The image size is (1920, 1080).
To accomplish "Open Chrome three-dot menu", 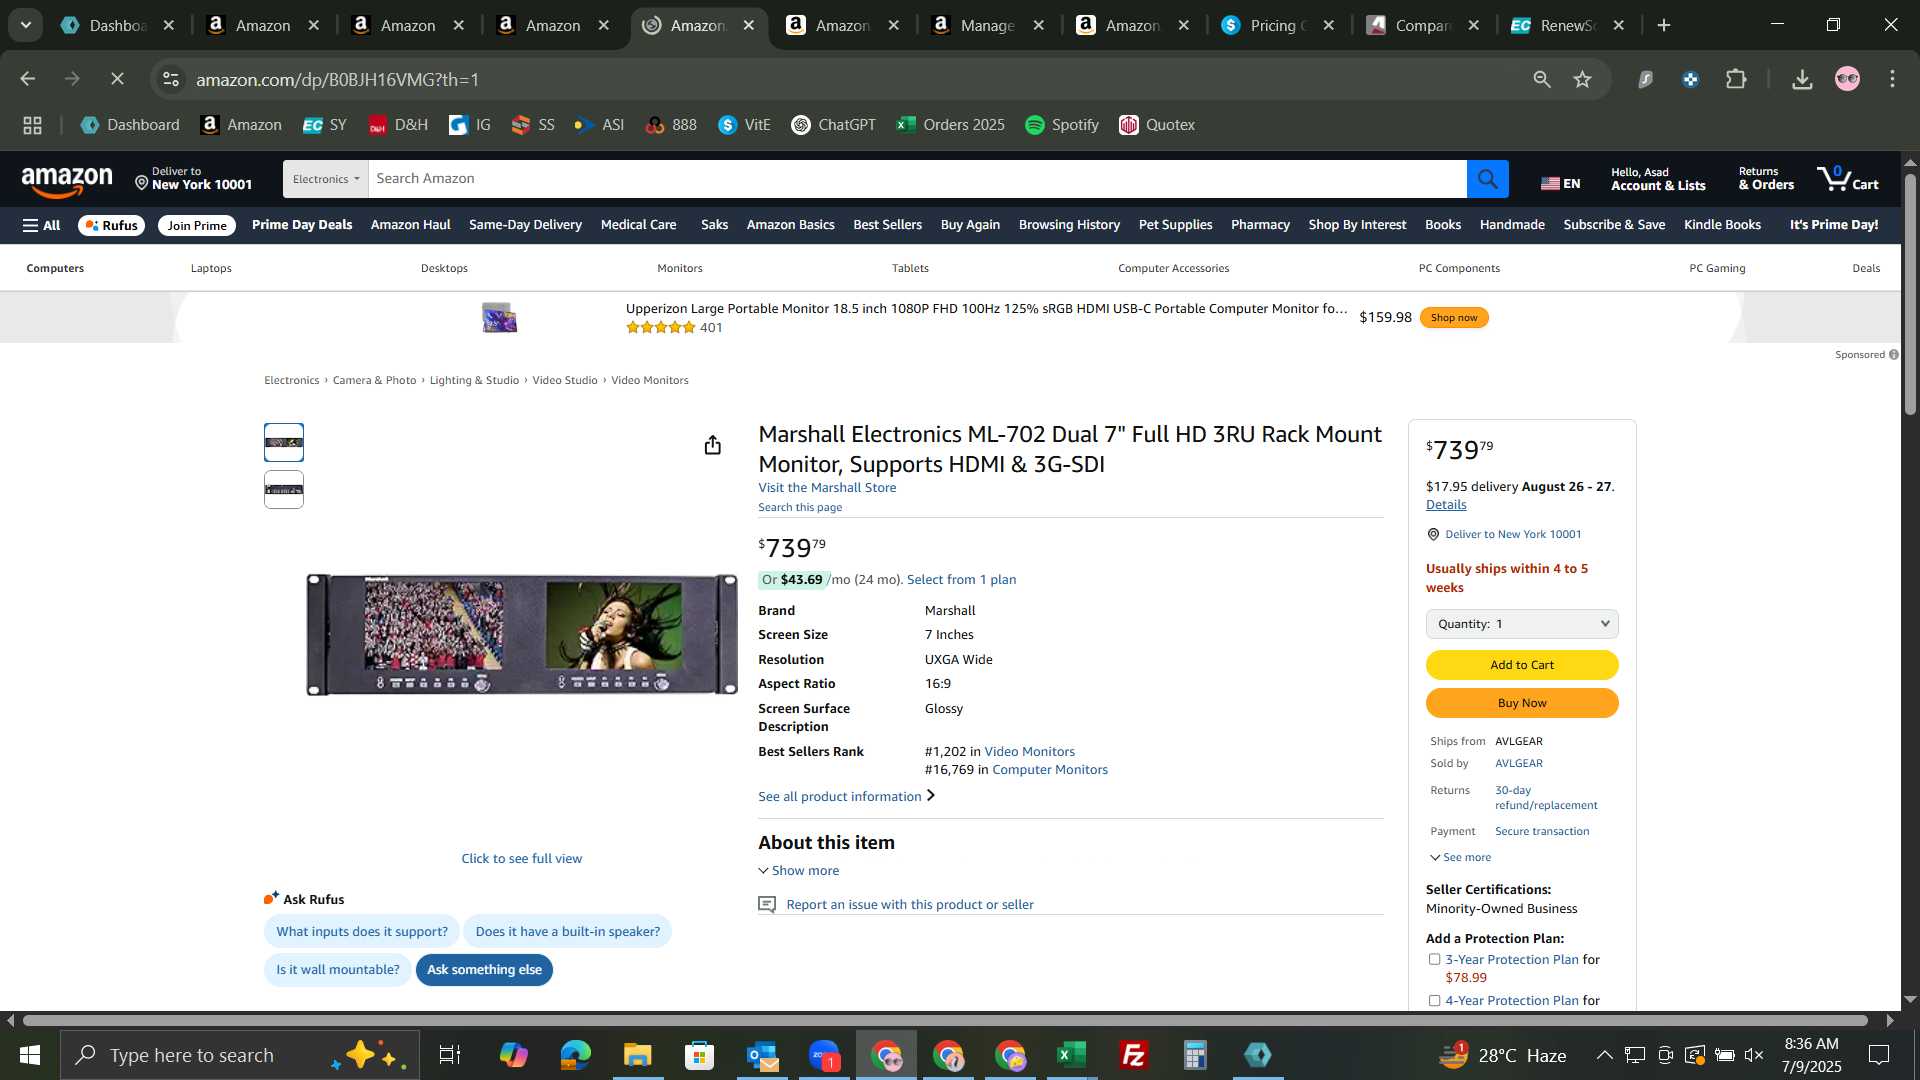I will point(1892,79).
